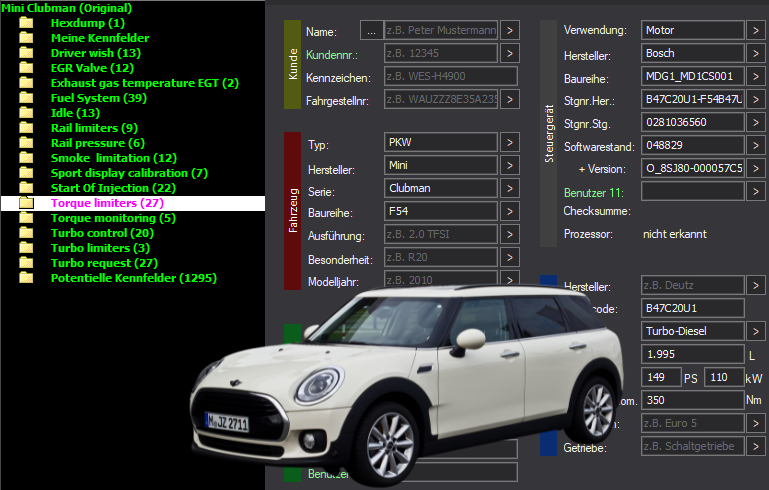Open the Sport display calibration folder icon
This screenshot has height=490, width=769.
[x=26, y=173]
